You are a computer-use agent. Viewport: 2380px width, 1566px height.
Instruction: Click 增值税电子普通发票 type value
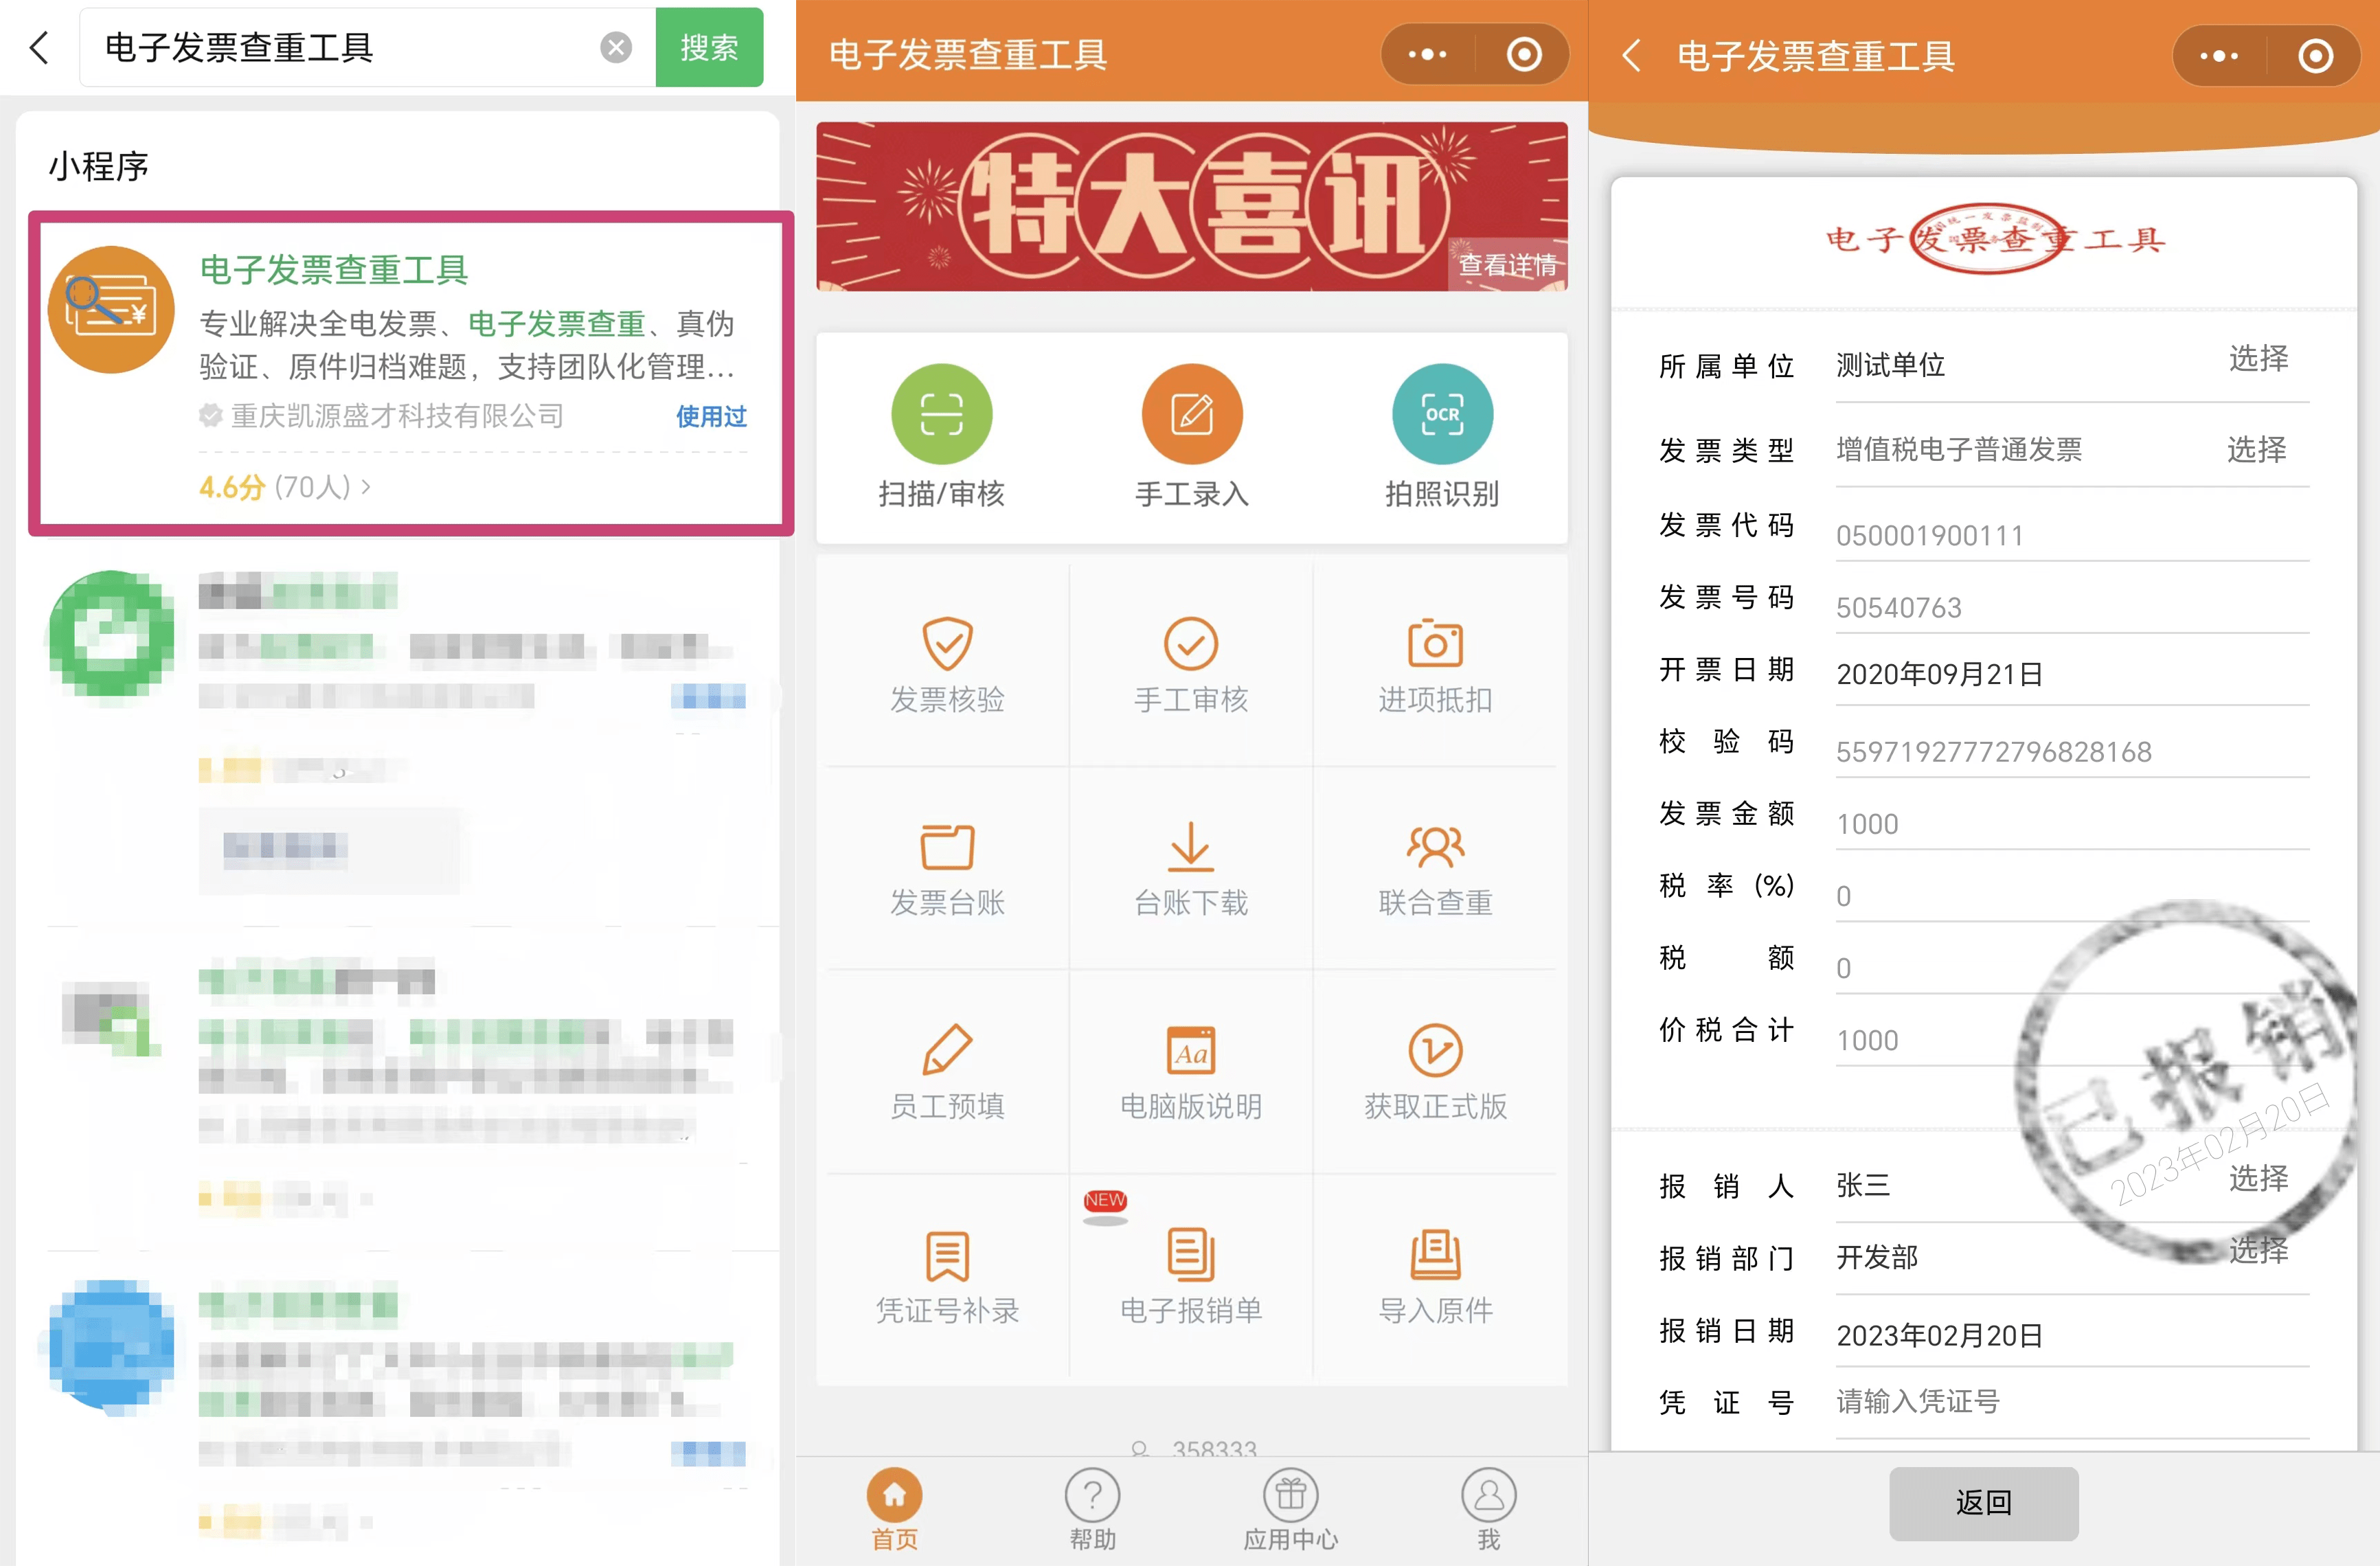pos(1958,449)
